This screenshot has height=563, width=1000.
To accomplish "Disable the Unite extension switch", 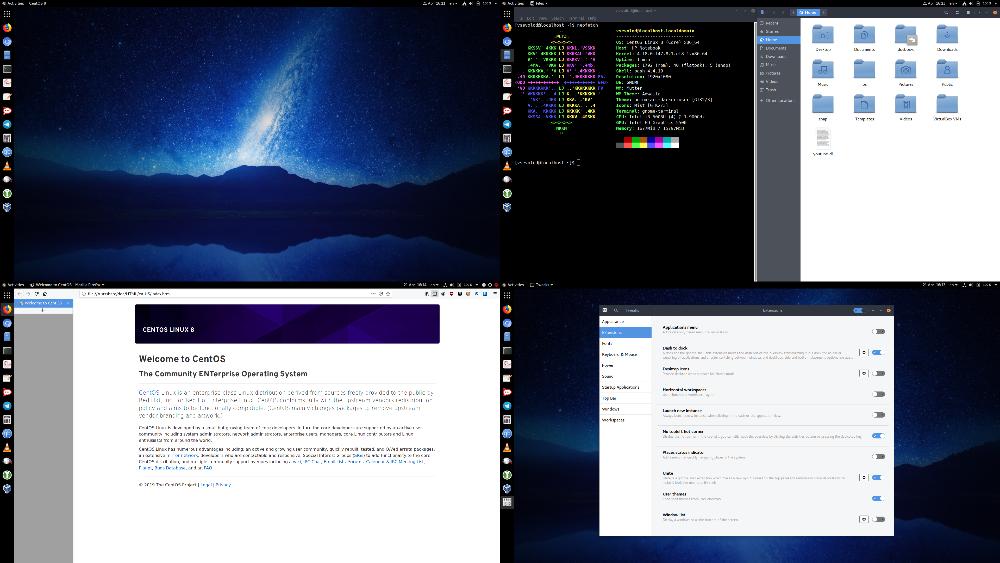I will coord(878,478).
